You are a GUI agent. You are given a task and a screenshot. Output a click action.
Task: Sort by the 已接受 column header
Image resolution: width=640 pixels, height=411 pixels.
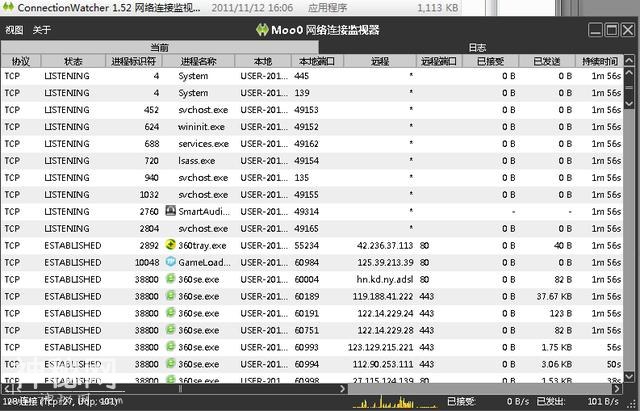pyautogui.click(x=491, y=61)
